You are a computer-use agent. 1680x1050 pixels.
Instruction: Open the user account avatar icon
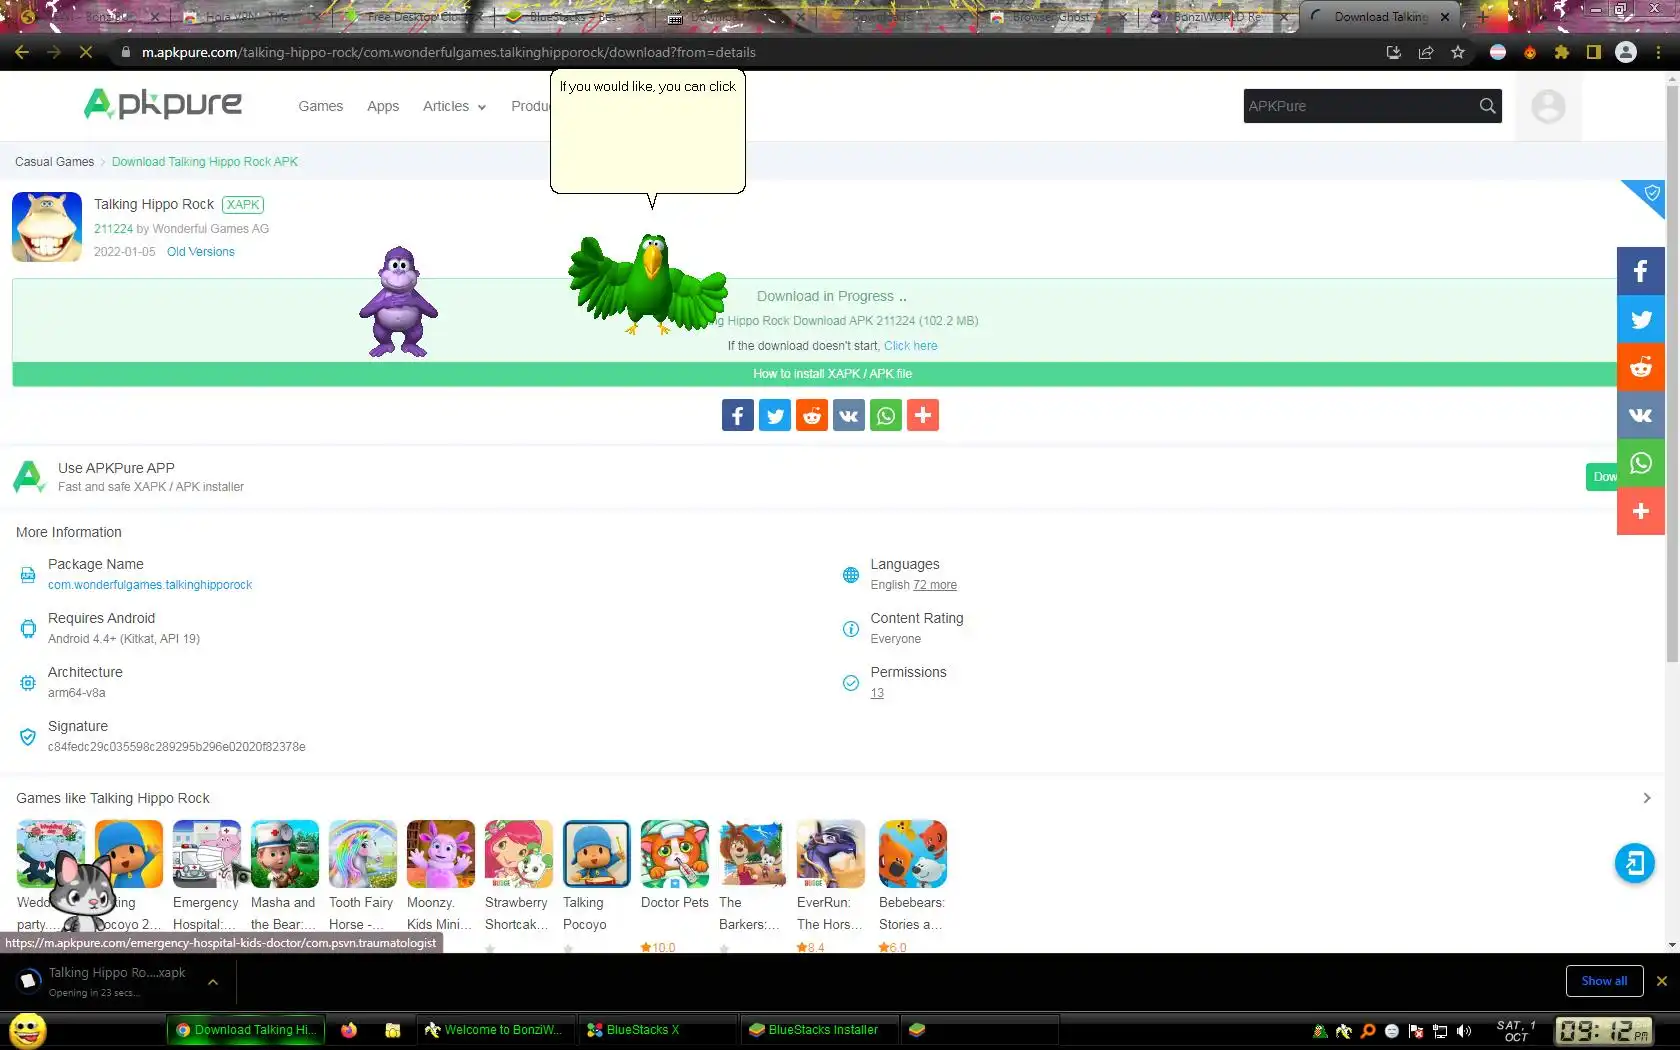point(1548,106)
